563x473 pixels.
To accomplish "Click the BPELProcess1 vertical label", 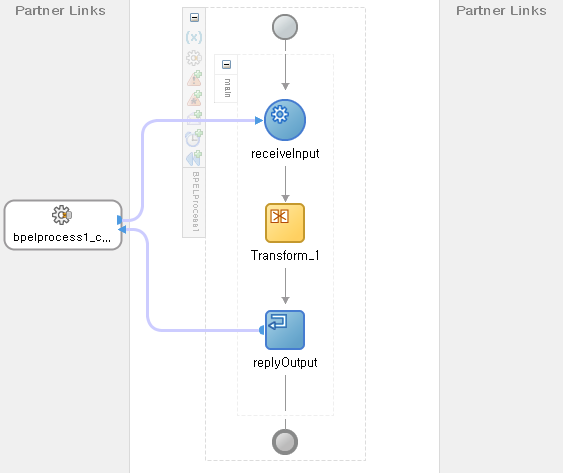I will coord(195,201).
